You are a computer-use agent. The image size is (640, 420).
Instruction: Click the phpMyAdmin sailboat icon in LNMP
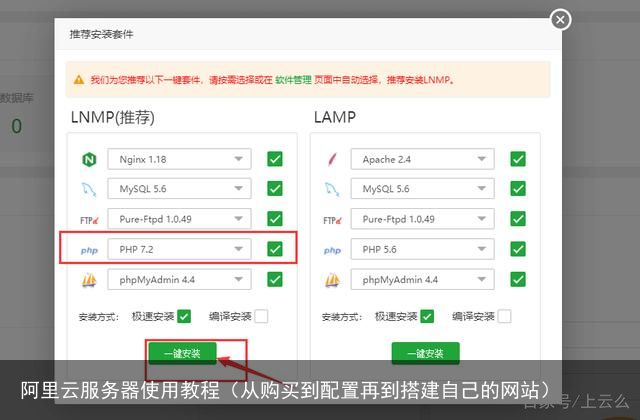point(89,280)
